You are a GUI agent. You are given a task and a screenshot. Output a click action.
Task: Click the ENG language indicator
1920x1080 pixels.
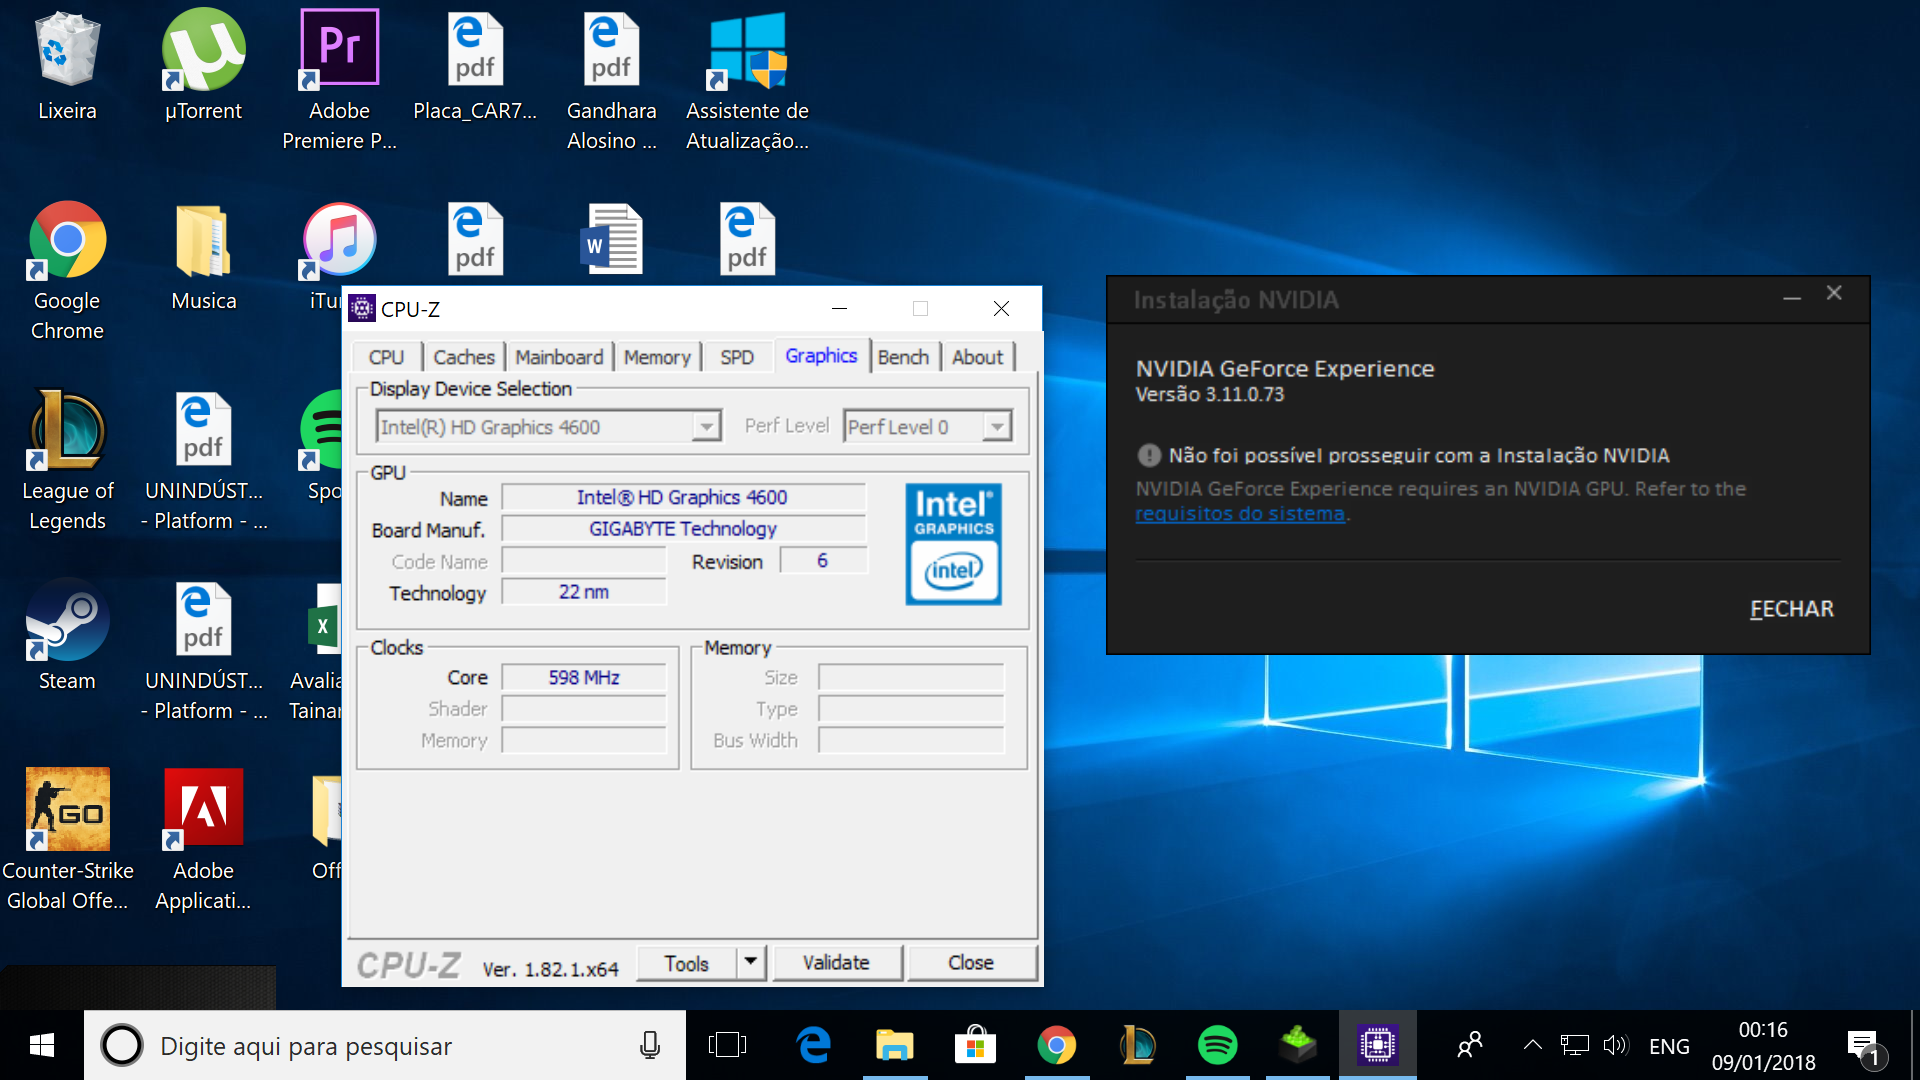(x=1669, y=1046)
